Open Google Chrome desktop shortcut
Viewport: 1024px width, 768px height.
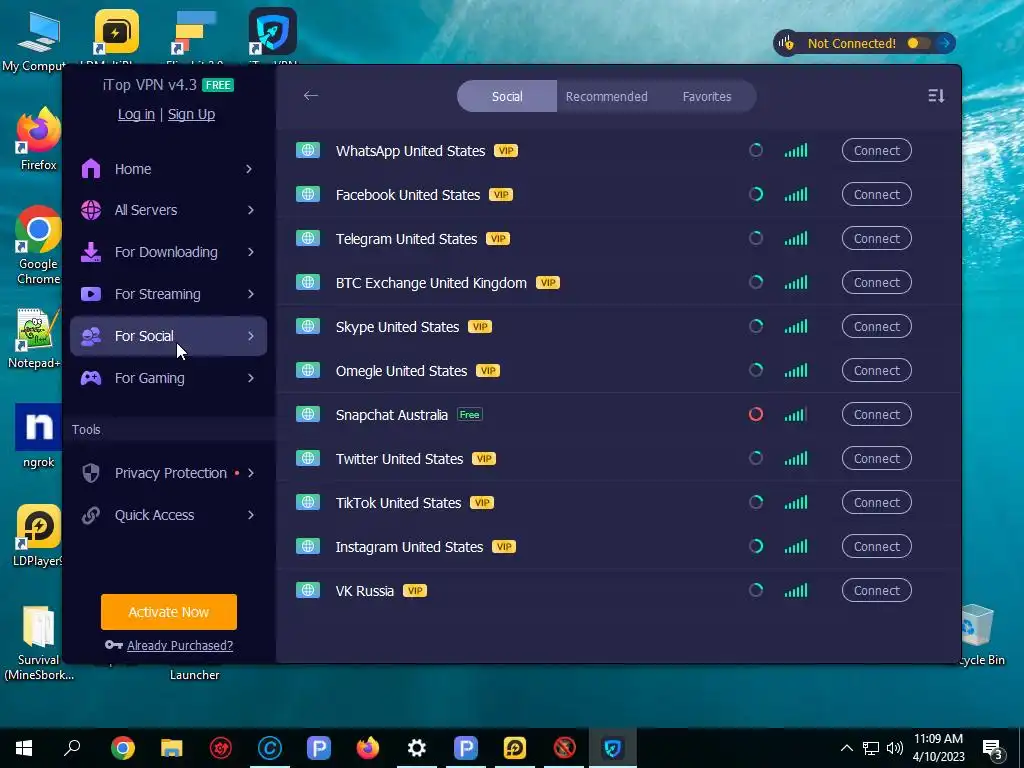38,246
